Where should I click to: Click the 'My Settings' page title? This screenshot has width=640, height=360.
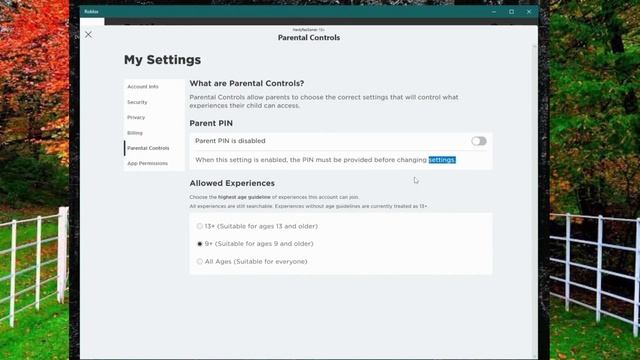pos(162,60)
